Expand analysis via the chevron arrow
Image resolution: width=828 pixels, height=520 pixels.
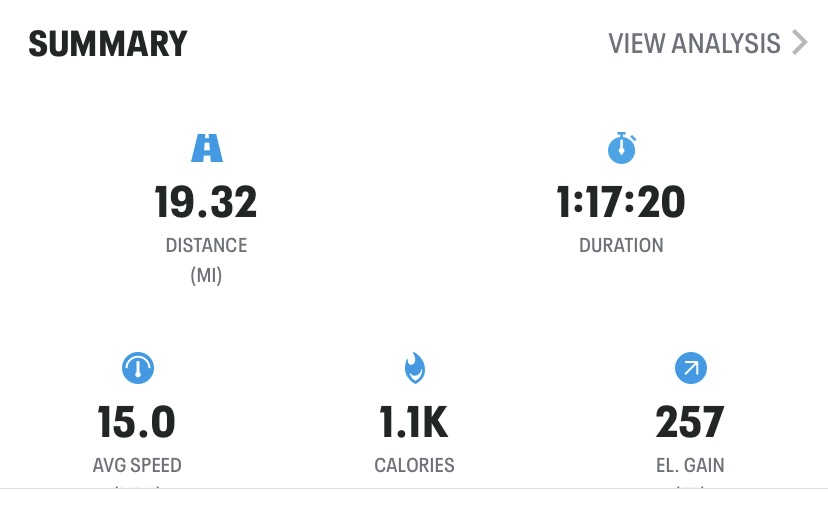(x=800, y=43)
